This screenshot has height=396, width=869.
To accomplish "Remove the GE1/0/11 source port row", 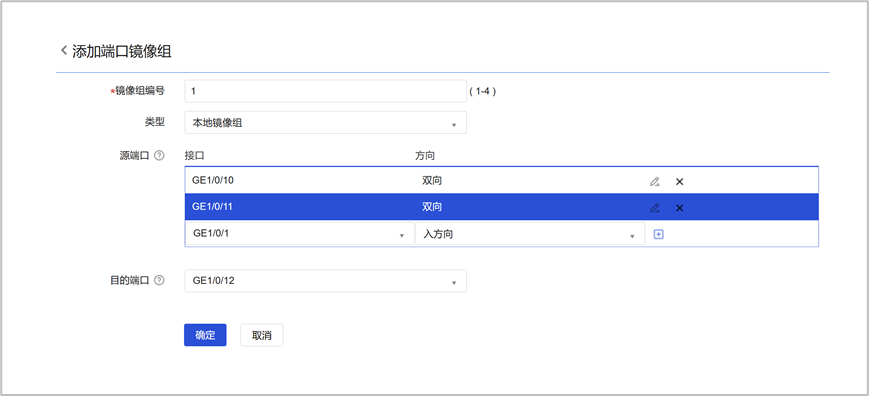I will (x=679, y=208).
